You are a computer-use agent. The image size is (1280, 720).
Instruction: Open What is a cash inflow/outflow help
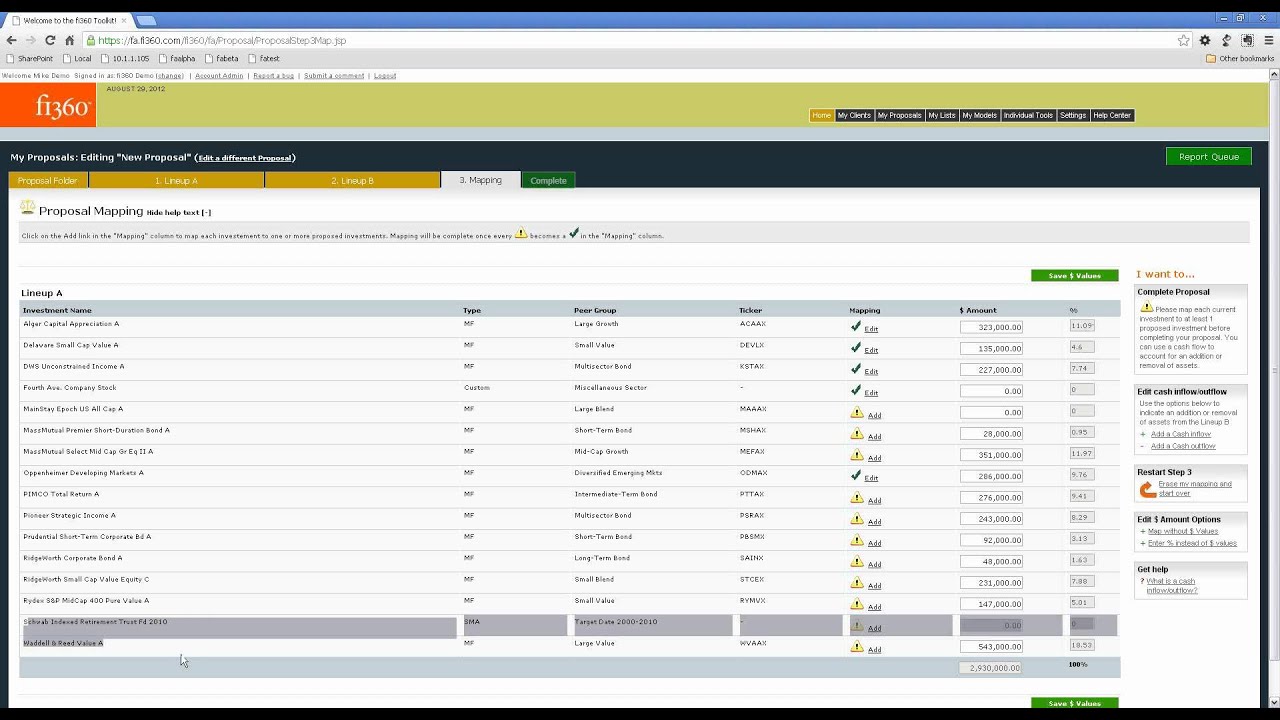[1171, 585]
